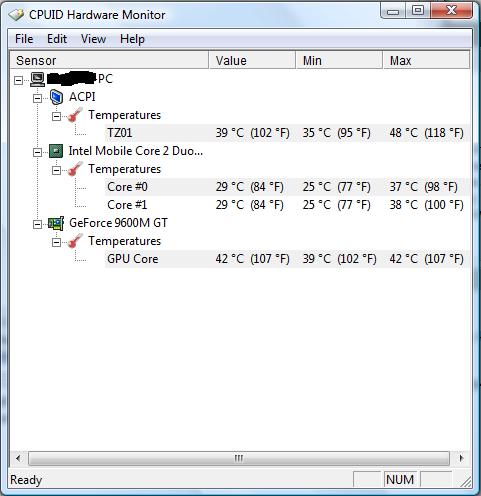
Task: Click the window resize grip corner
Action: (x=465, y=481)
